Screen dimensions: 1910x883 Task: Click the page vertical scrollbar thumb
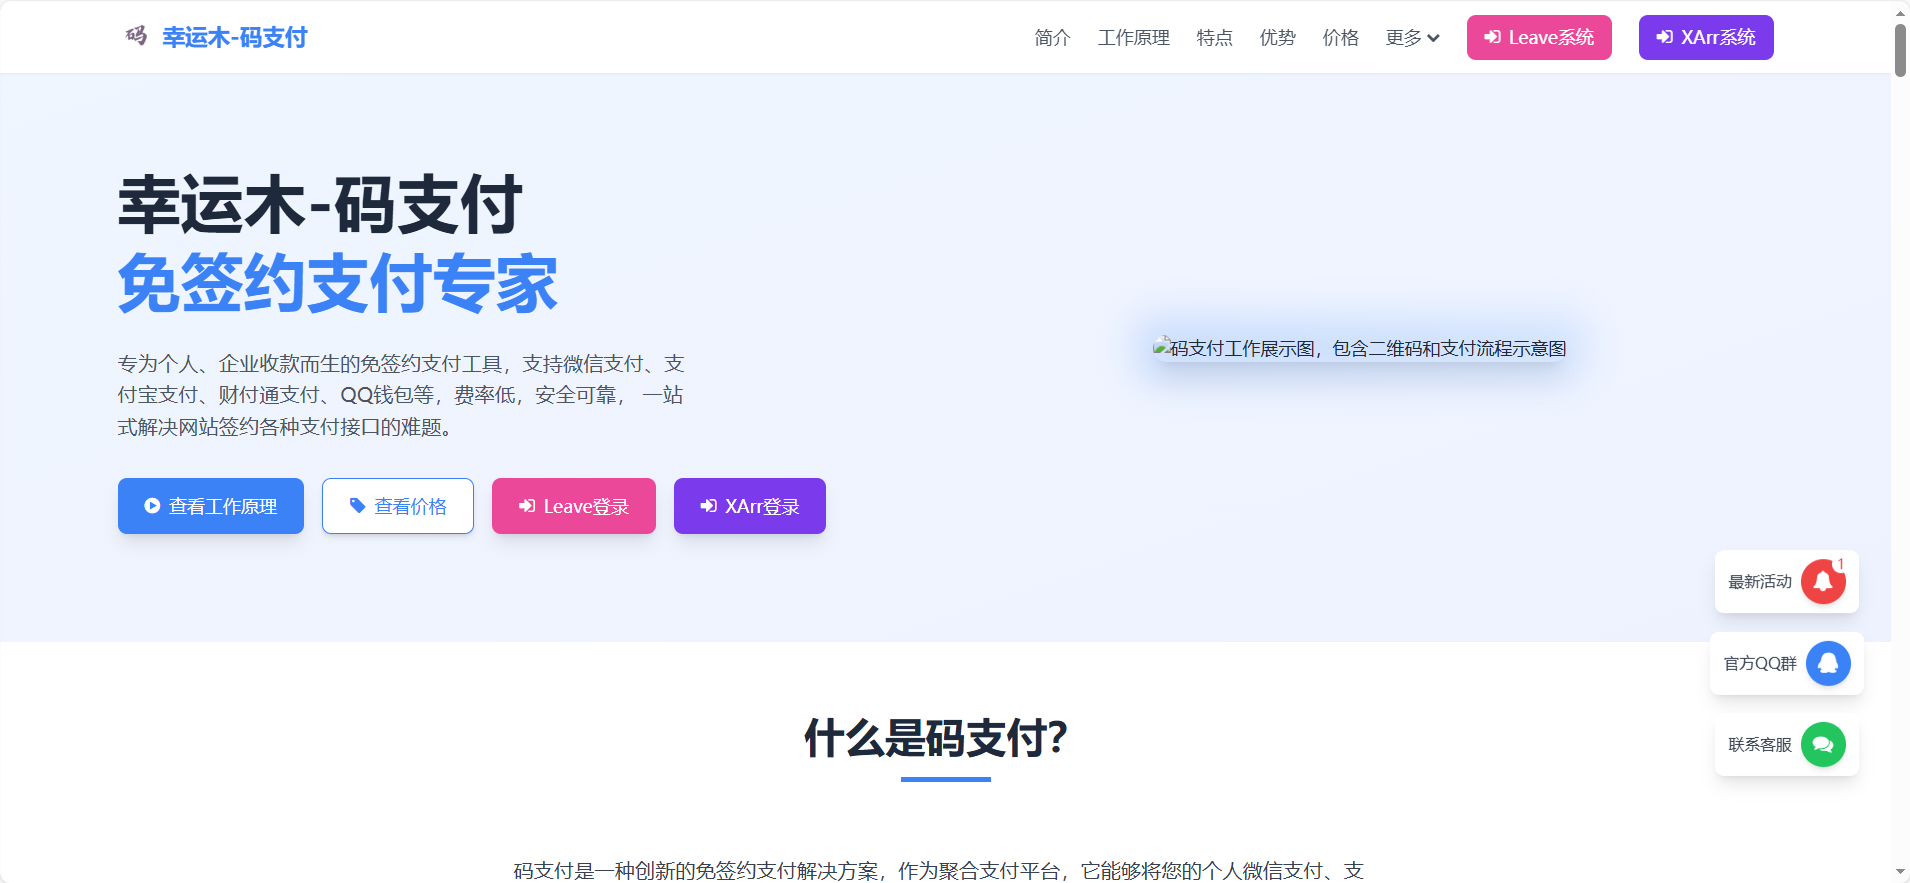point(1900,50)
